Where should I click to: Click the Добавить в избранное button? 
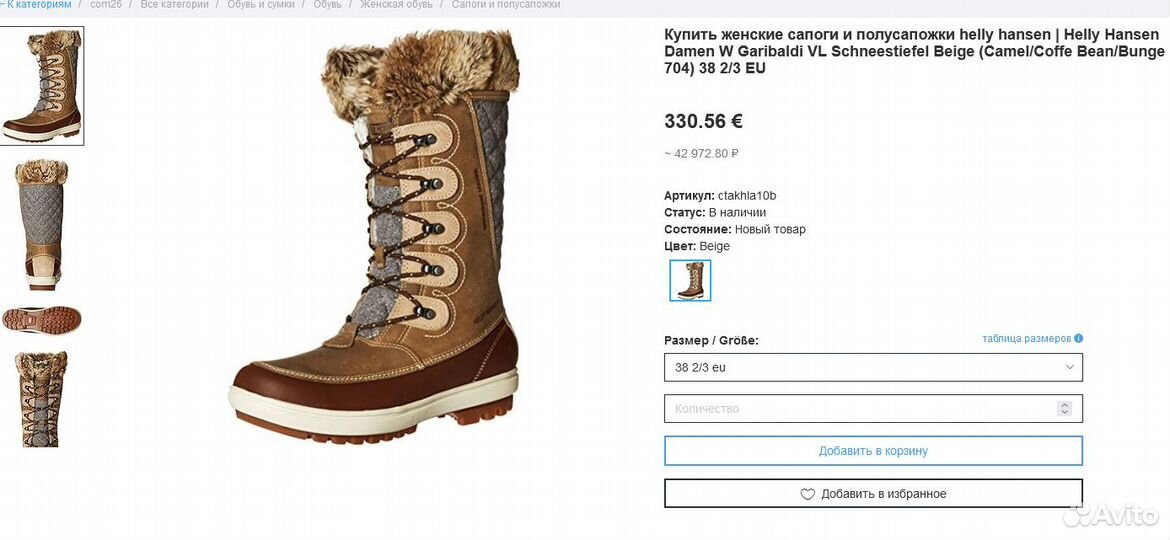pyautogui.click(x=873, y=494)
